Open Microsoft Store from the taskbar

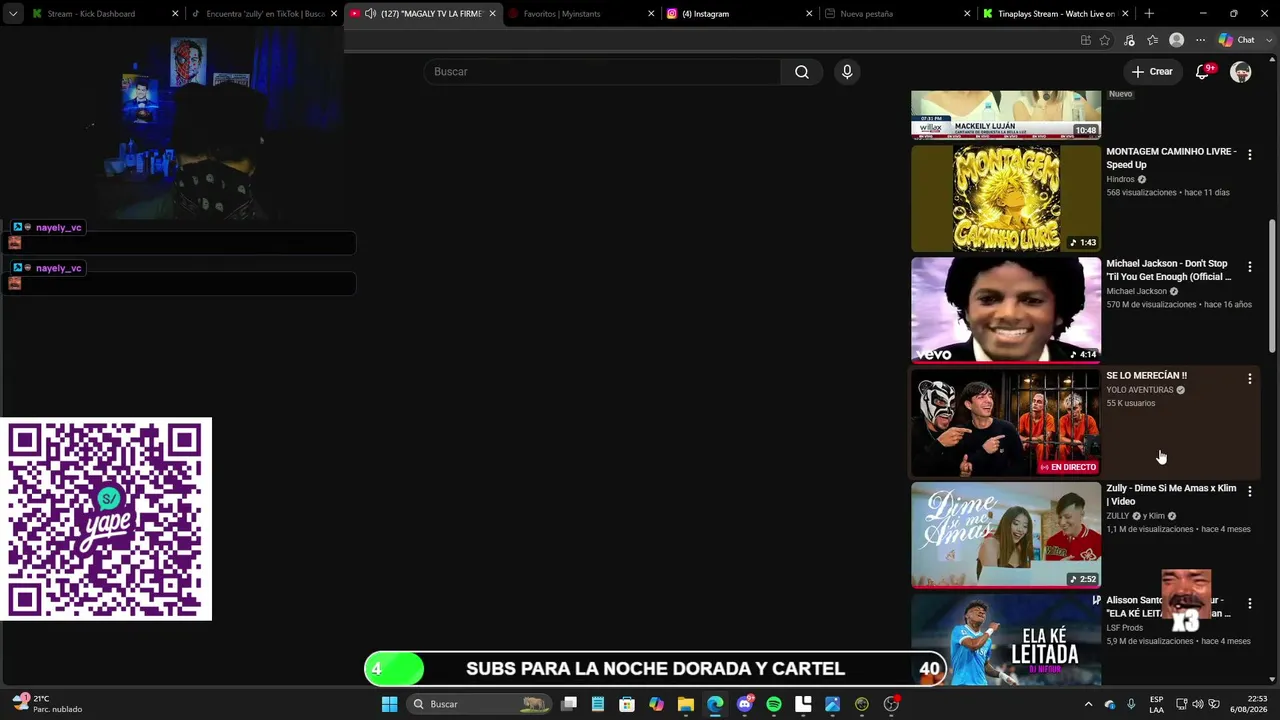pyautogui.click(x=627, y=704)
